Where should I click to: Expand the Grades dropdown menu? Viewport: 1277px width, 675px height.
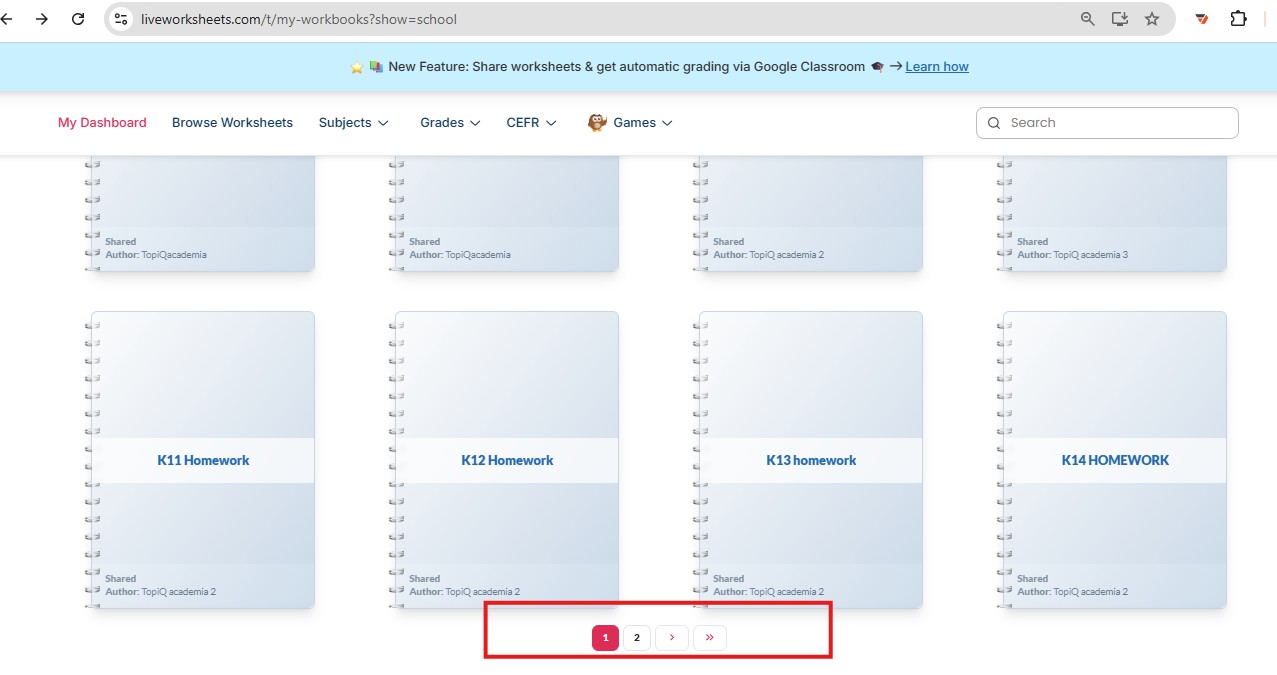point(450,122)
